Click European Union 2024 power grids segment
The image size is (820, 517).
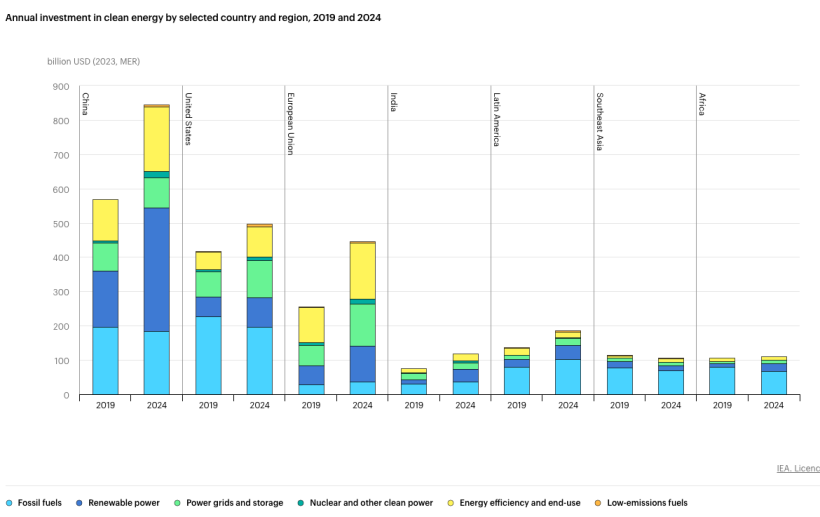(x=362, y=325)
